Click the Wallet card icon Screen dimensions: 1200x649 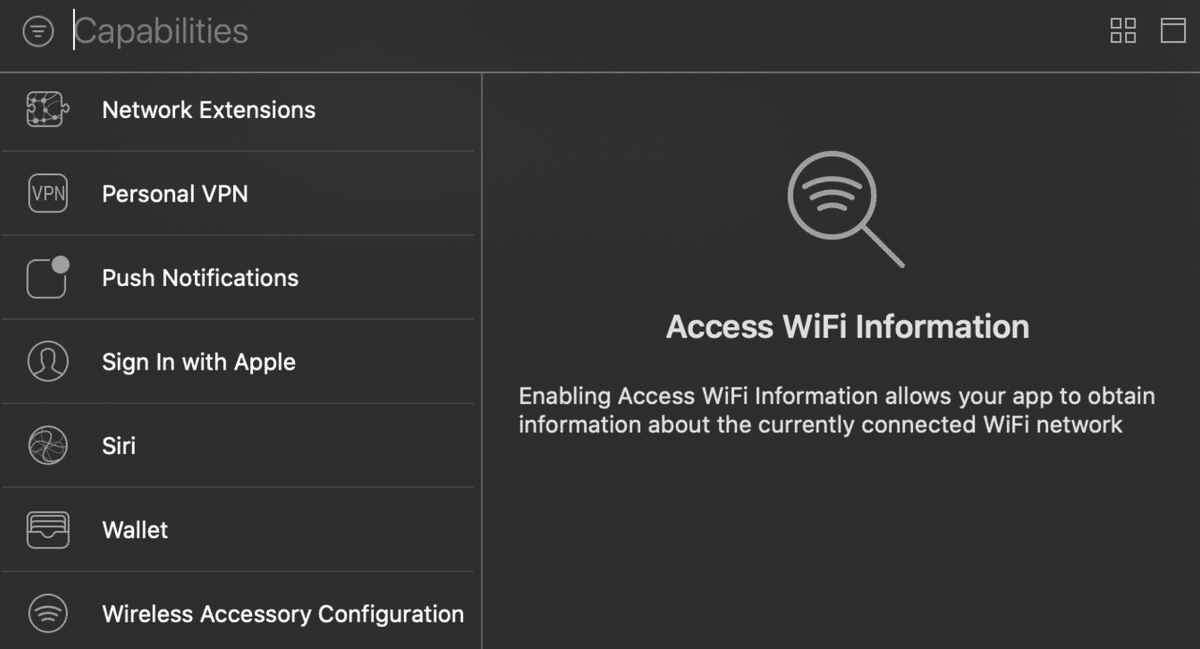coord(47,530)
